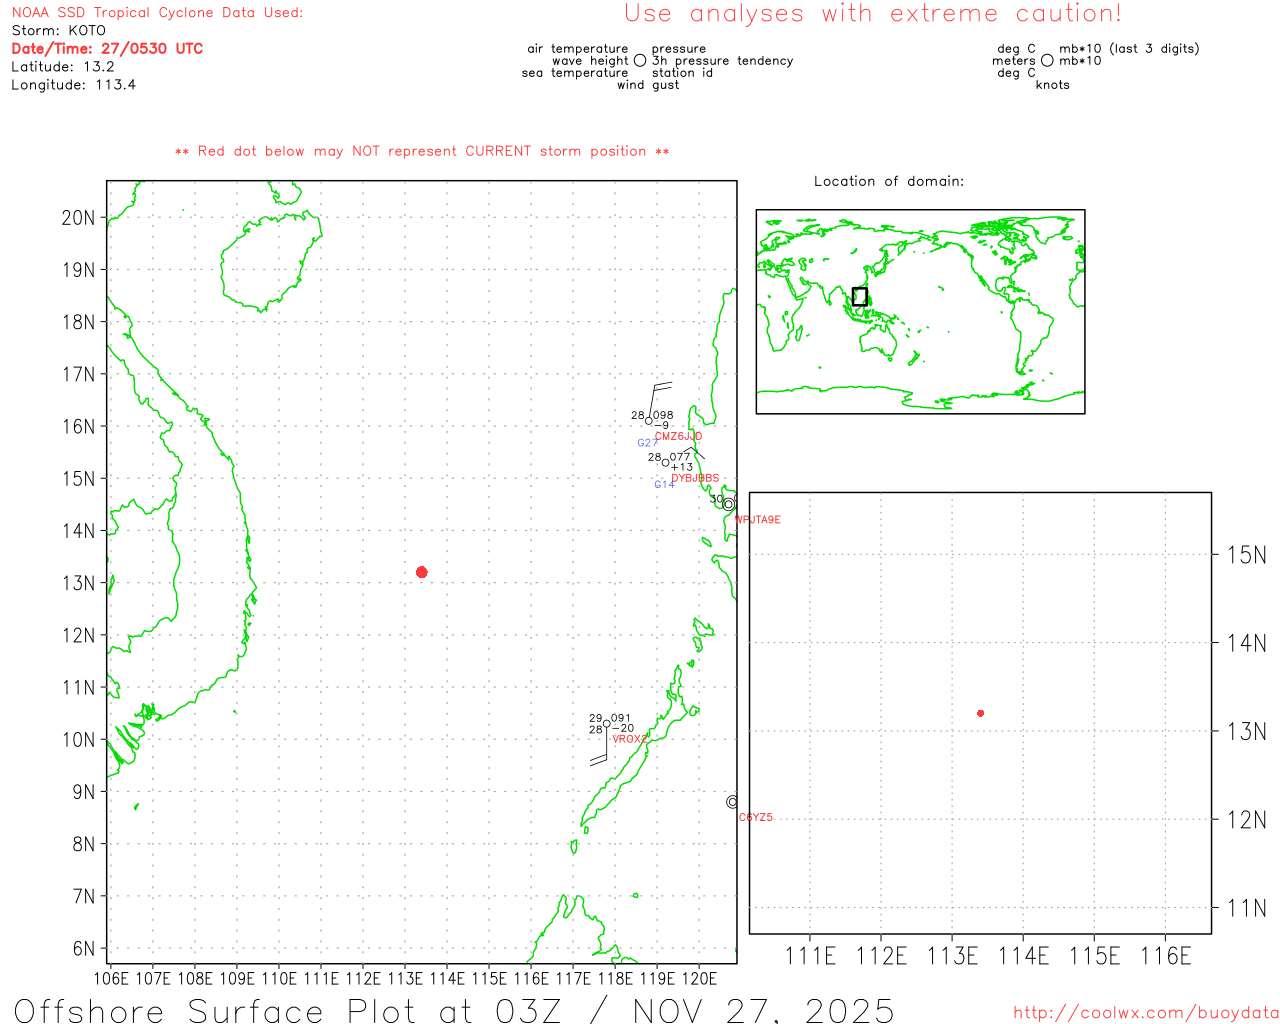
Task: Click station circle above DYBJBBS label
Action: (666, 462)
